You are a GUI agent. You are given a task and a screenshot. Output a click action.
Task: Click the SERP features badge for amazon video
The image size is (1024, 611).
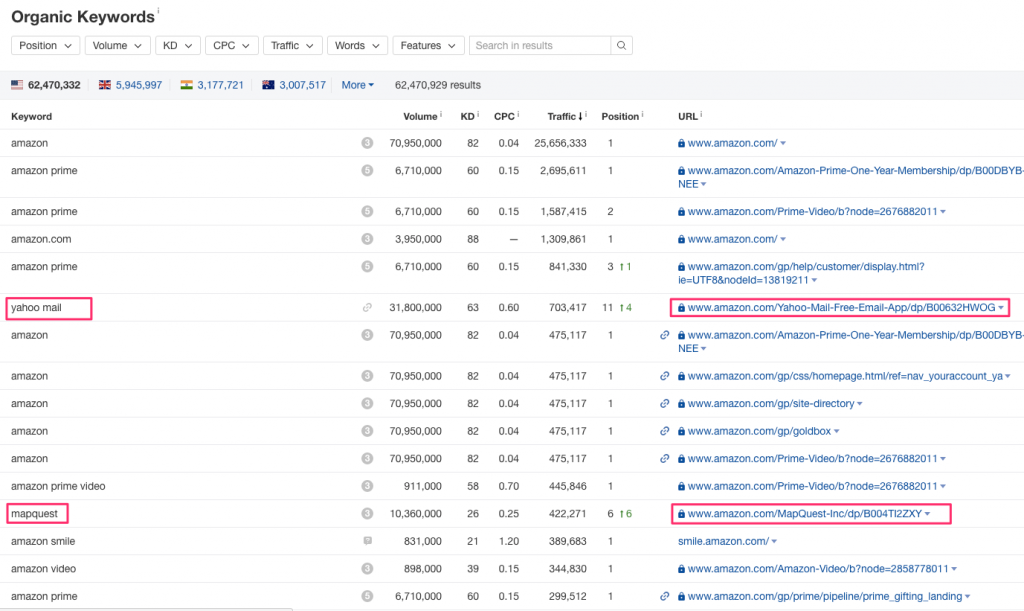[367, 569]
